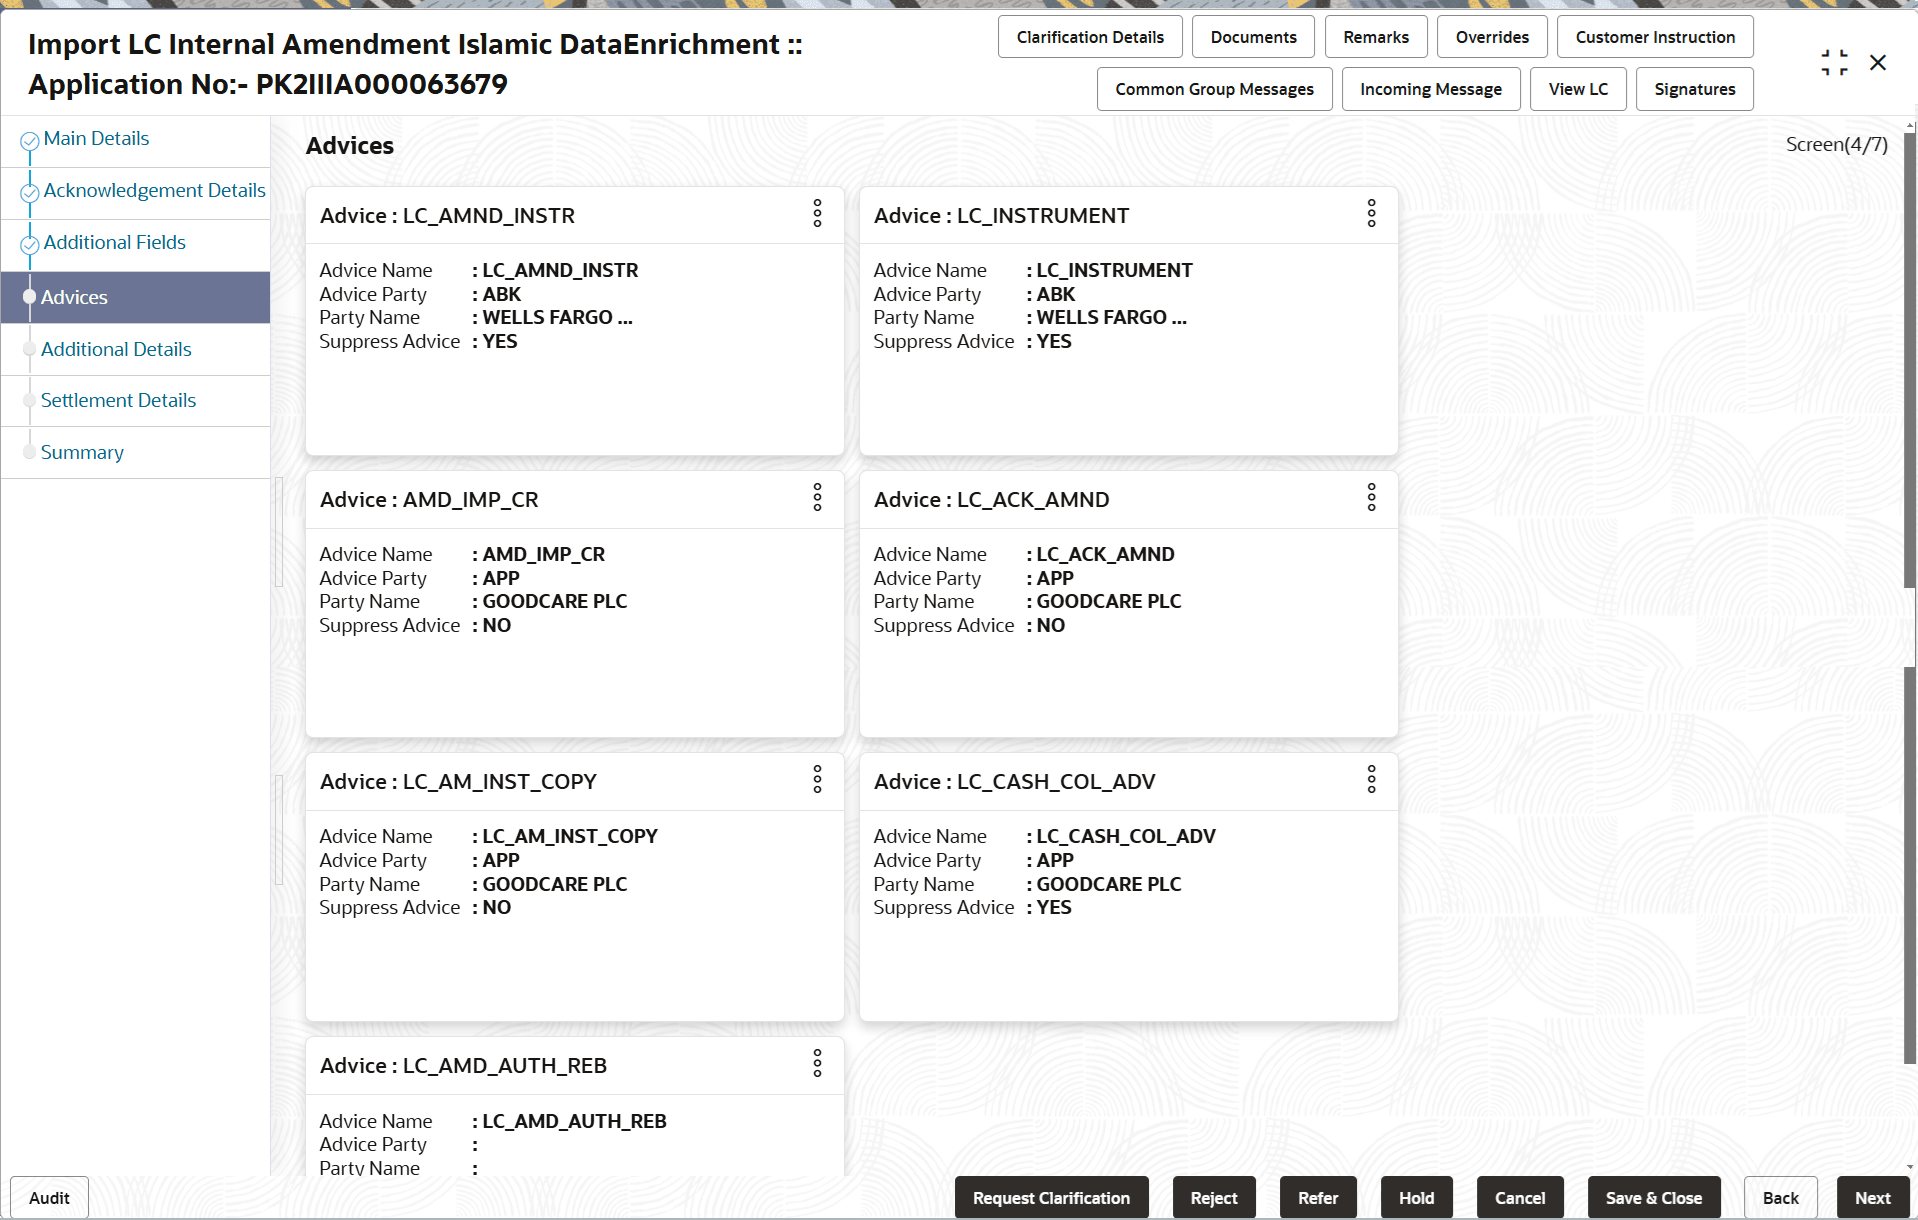Open the Additional Details step
Image resolution: width=1918 pixels, height=1220 pixels.
(x=116, y=349)
